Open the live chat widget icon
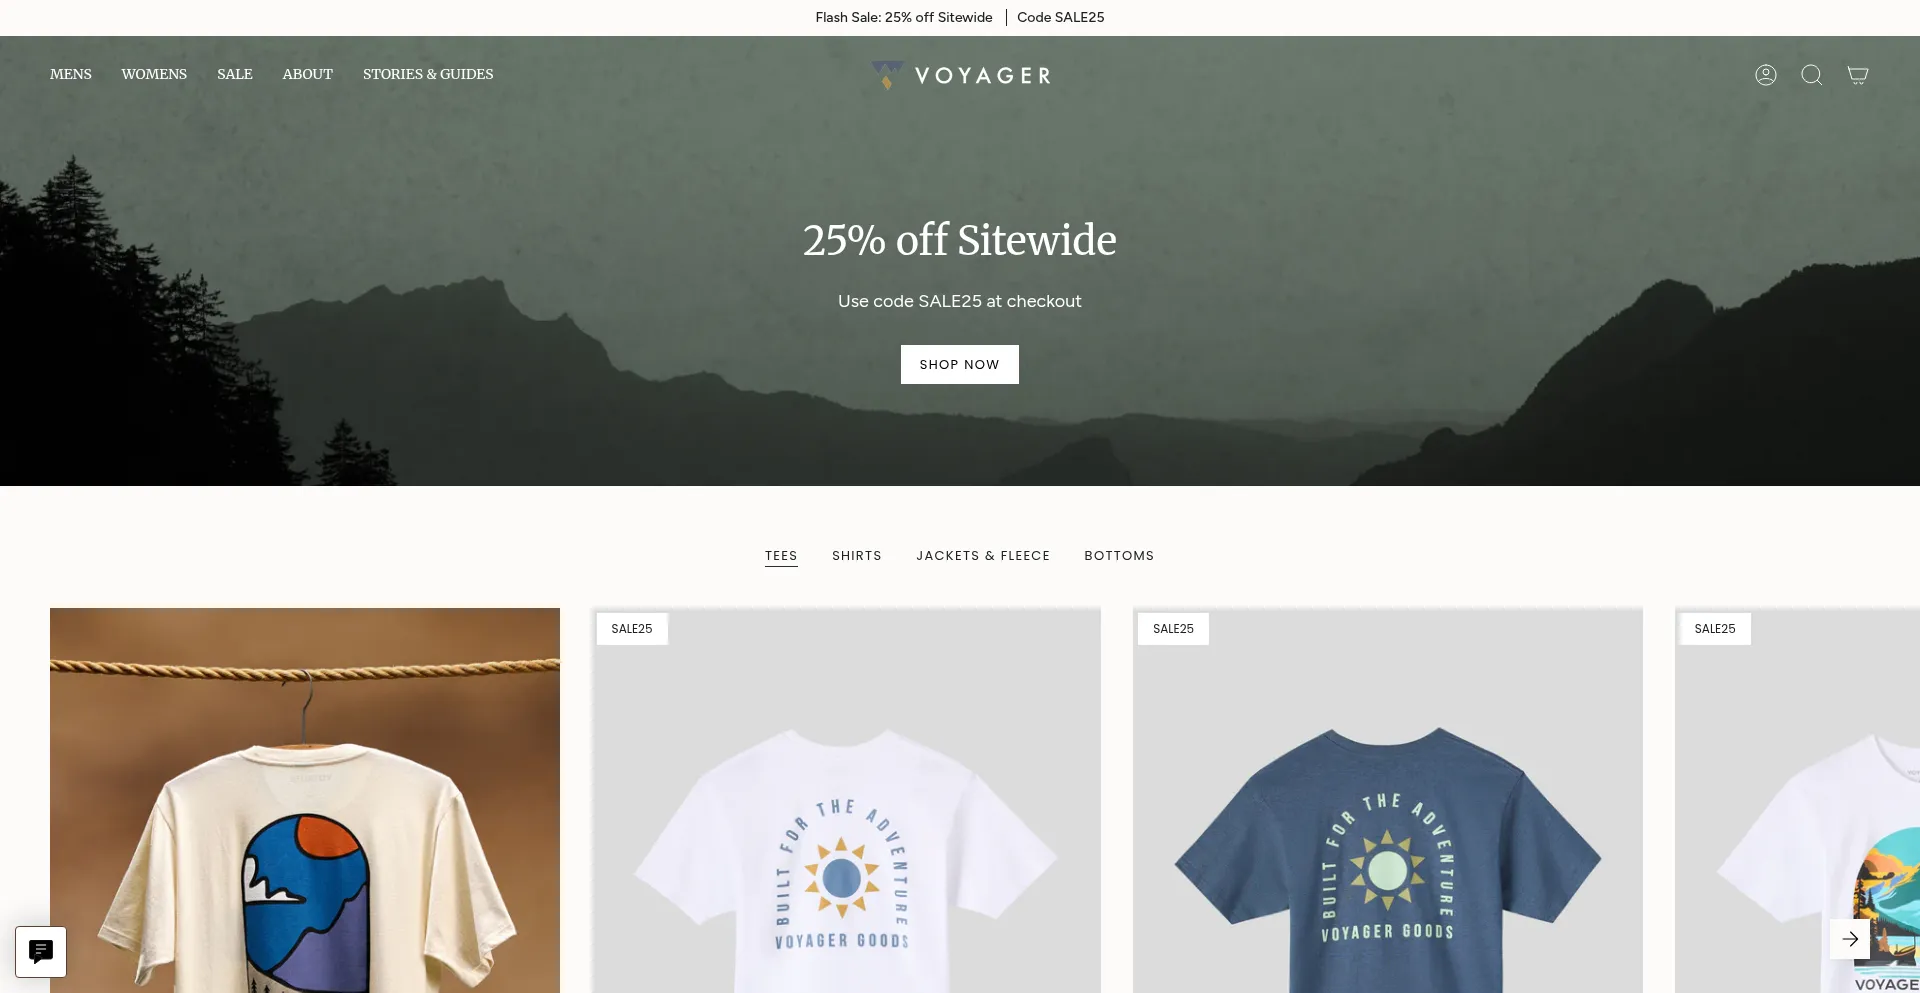The image size is (1920, 993). 41,951
